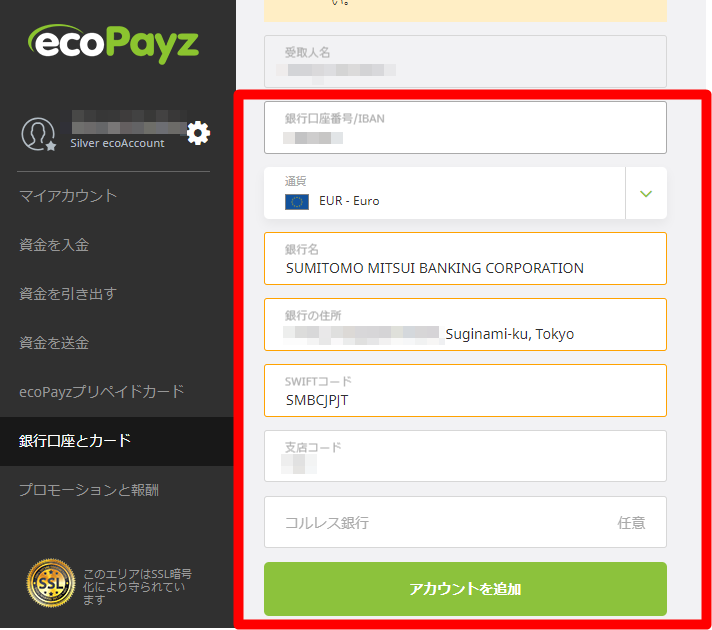Click the アカウントを追加 button
The width and height of the screenshot is (712, 630).
tap(465, 589)
